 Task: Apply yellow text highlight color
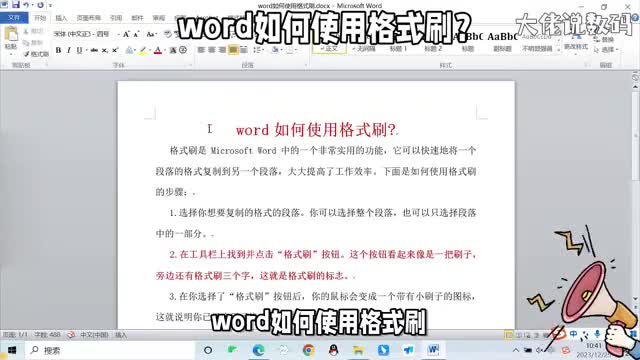point(143,50)
